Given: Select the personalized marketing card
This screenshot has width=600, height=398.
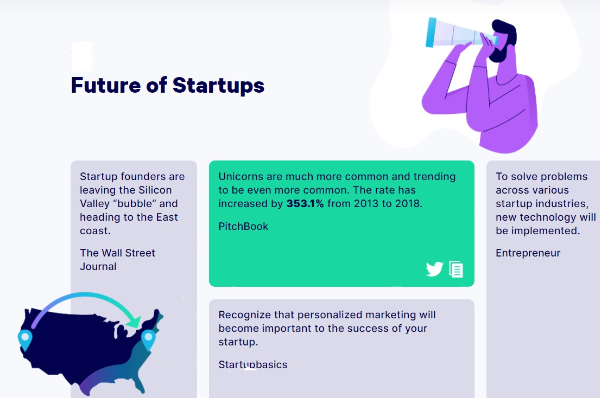Looking at the screenshot, I should click(341, 349).
